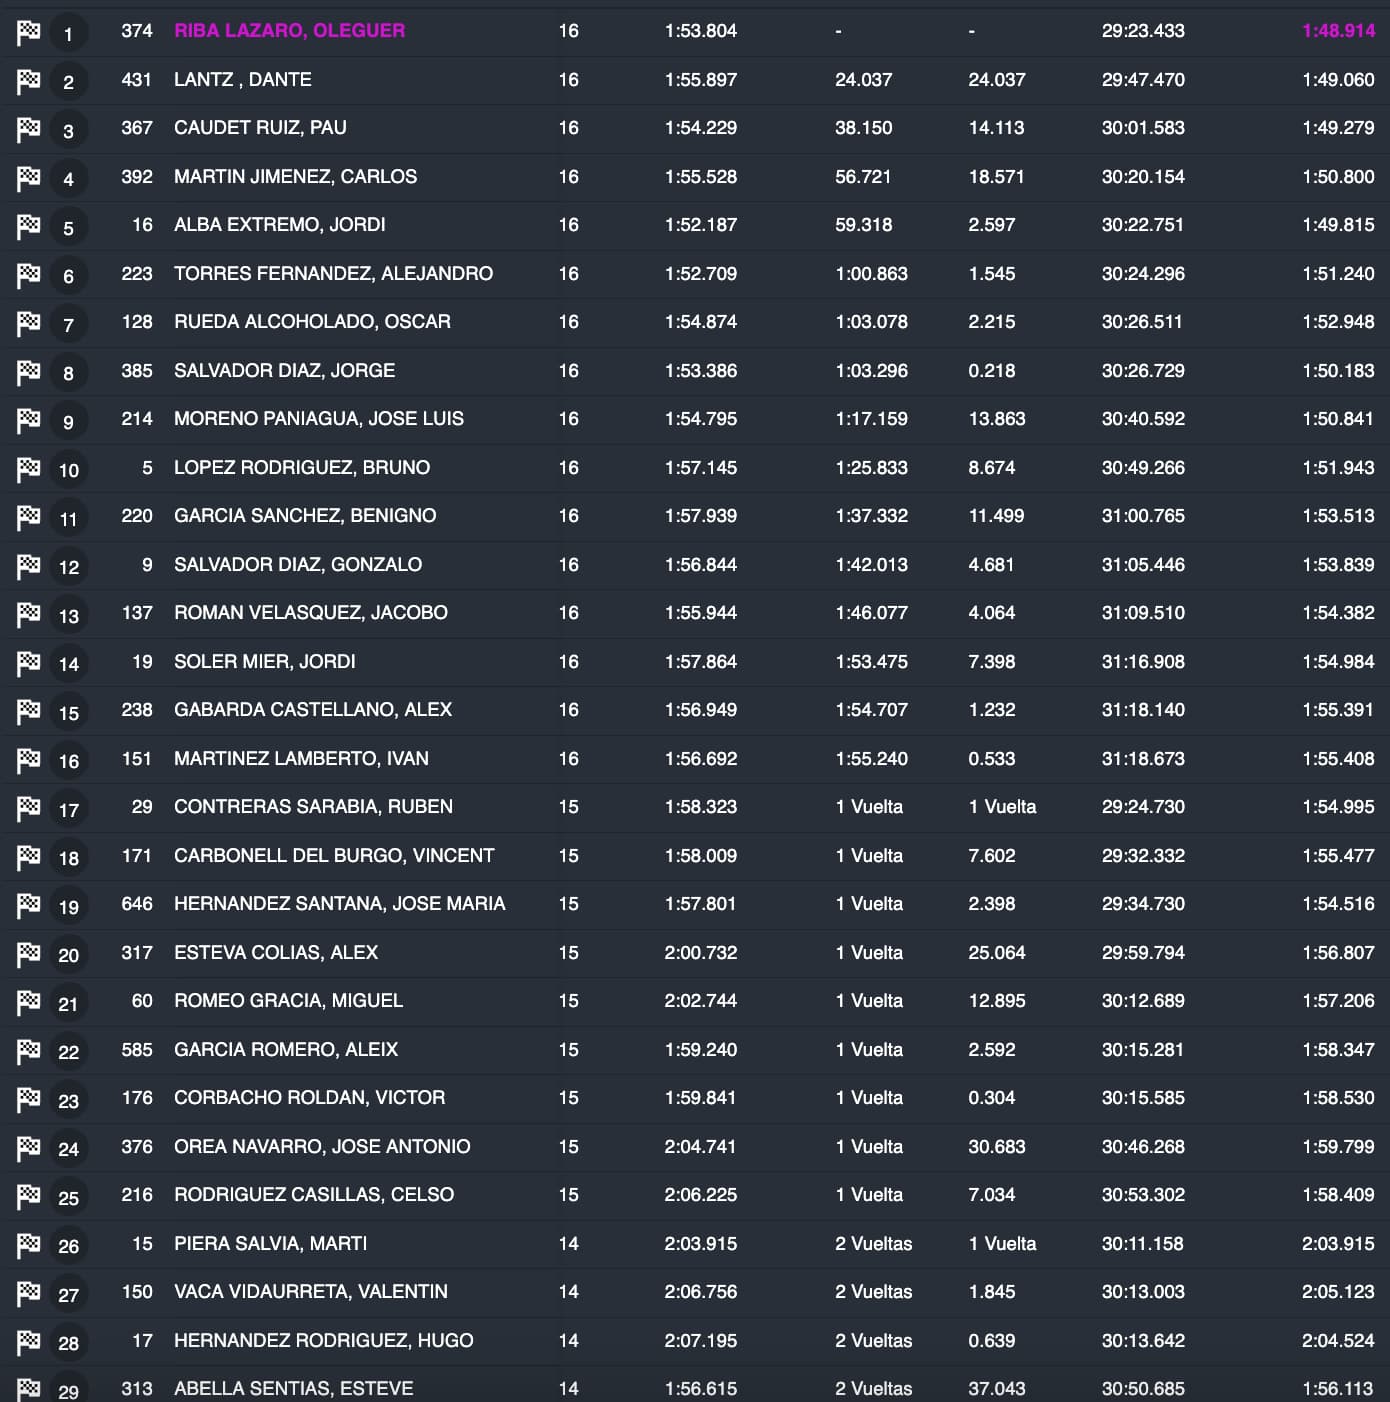Click the checkered flag icon for position 1
Screen dimensions: 1390x1402
[x=28, y=32]
